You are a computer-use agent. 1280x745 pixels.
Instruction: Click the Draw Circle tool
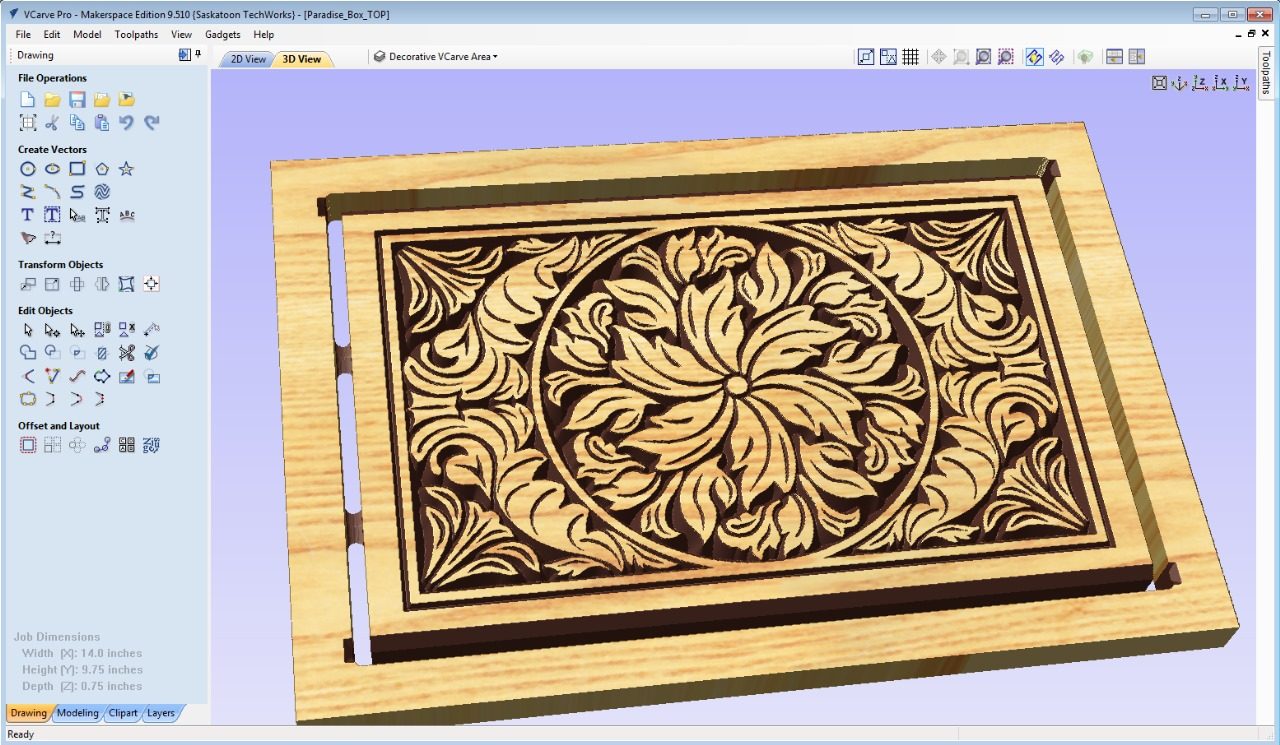pyautogui.click(x=28, y=169)
